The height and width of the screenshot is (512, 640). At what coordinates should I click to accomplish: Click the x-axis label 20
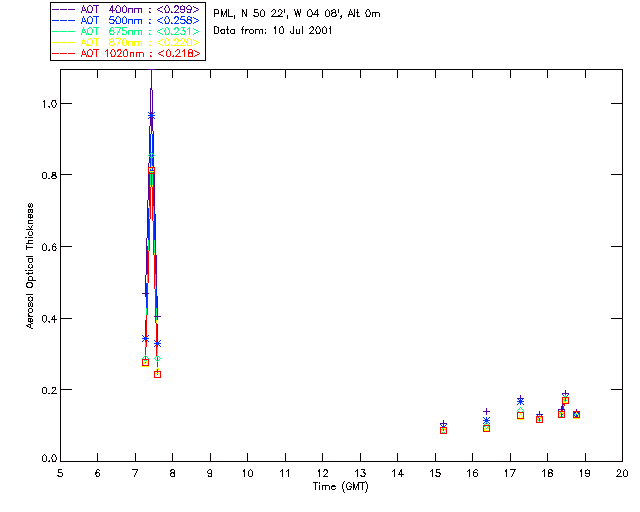pyautogui.click(x=622, y=473)
